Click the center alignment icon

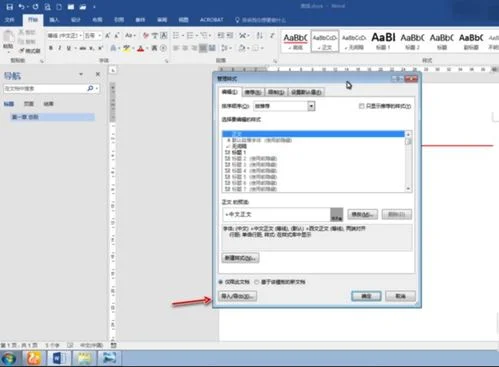[x=185, y=48]
